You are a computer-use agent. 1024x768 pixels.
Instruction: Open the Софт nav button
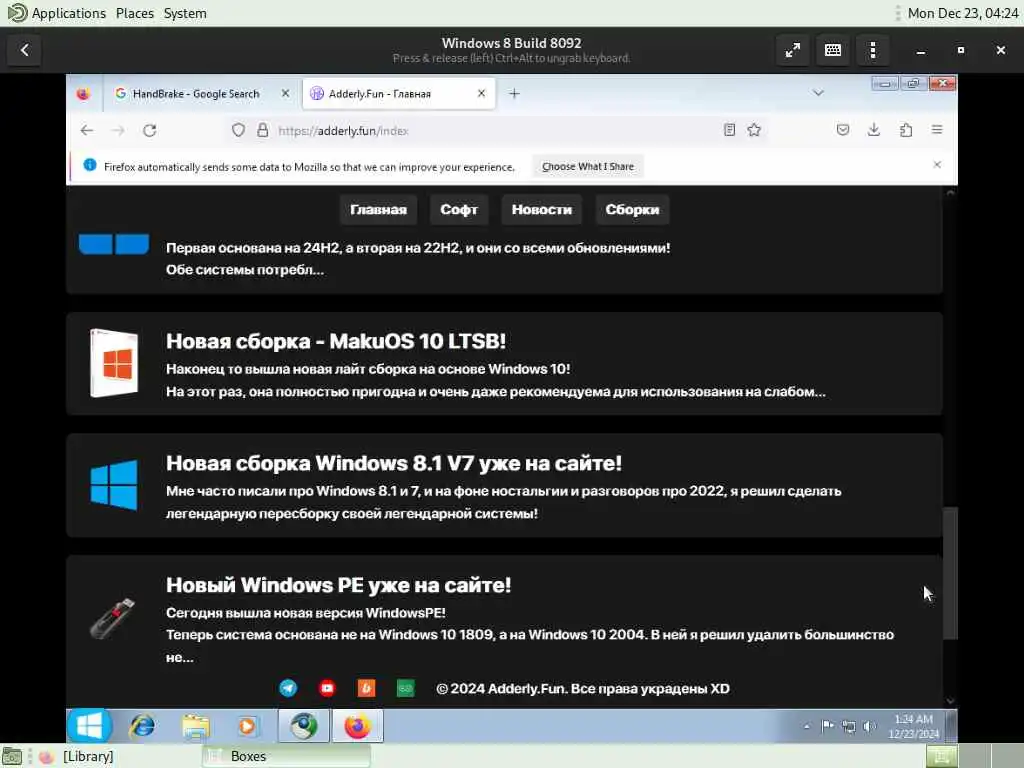(x=459, y=210)
